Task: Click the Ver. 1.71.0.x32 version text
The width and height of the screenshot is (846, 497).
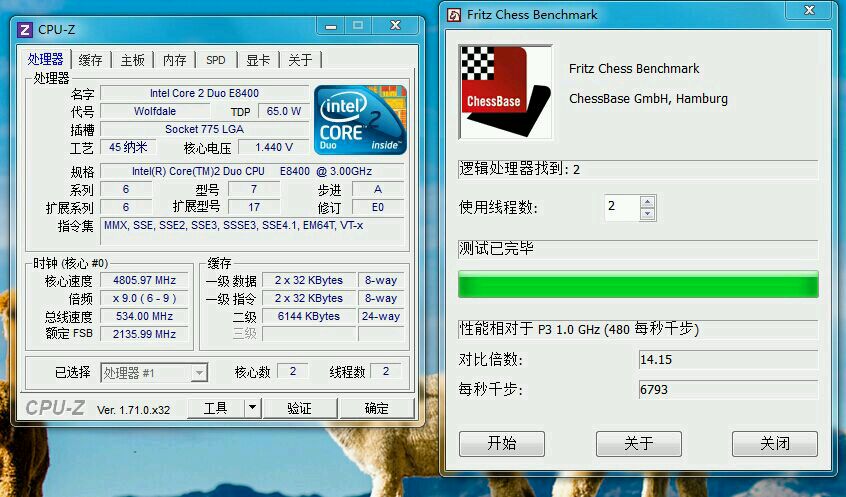Action: click(133, 410)
